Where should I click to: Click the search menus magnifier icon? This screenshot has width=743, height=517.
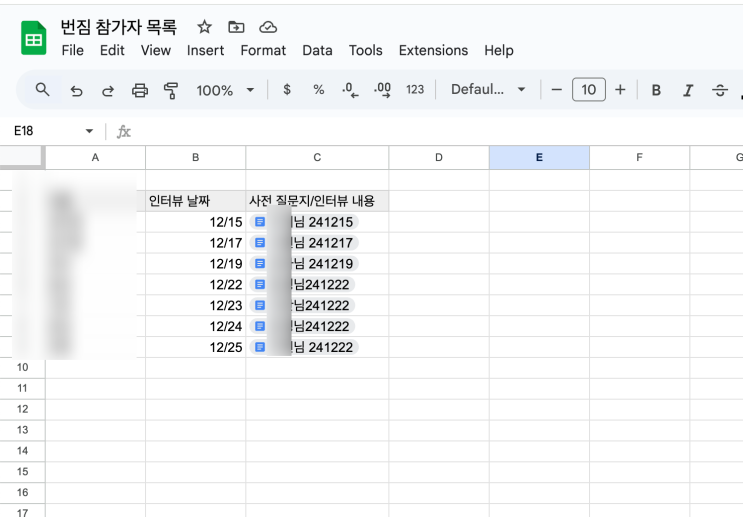coord(42,90)
